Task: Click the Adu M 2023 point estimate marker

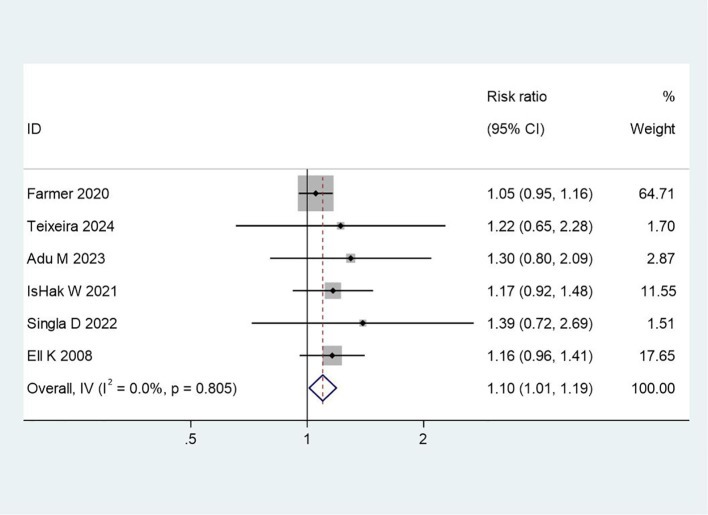Action: [x=350, y=258]
